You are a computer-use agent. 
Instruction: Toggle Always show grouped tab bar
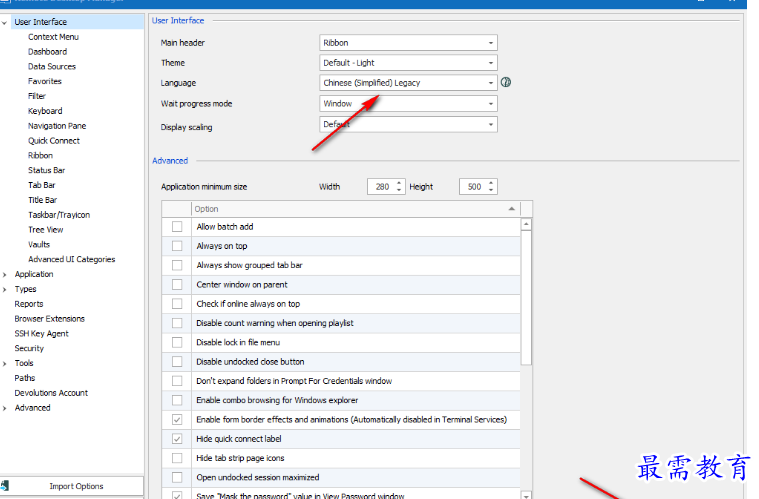pos(177,265)
